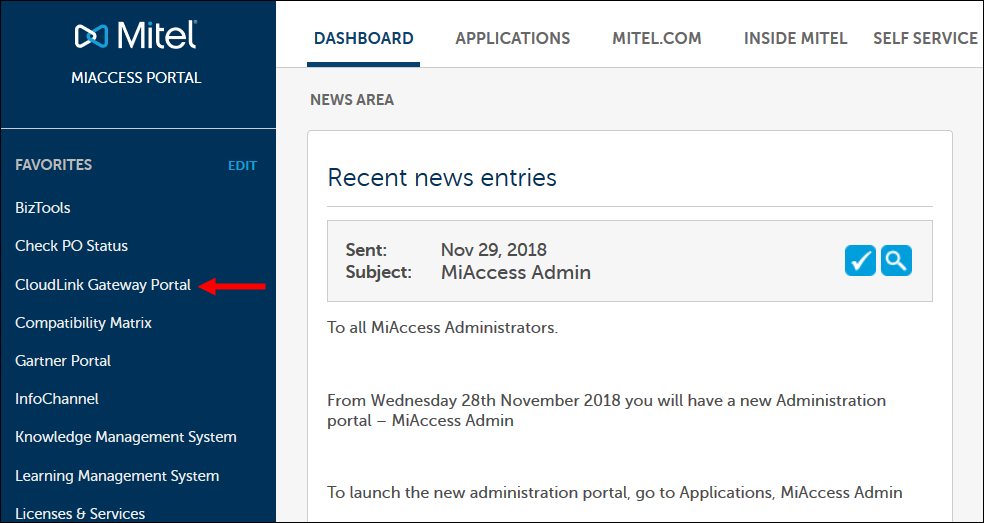Open the Inside Mitel tab
Image resolution: width=984 pixels, height=523 pixels.
coord(795,39)
